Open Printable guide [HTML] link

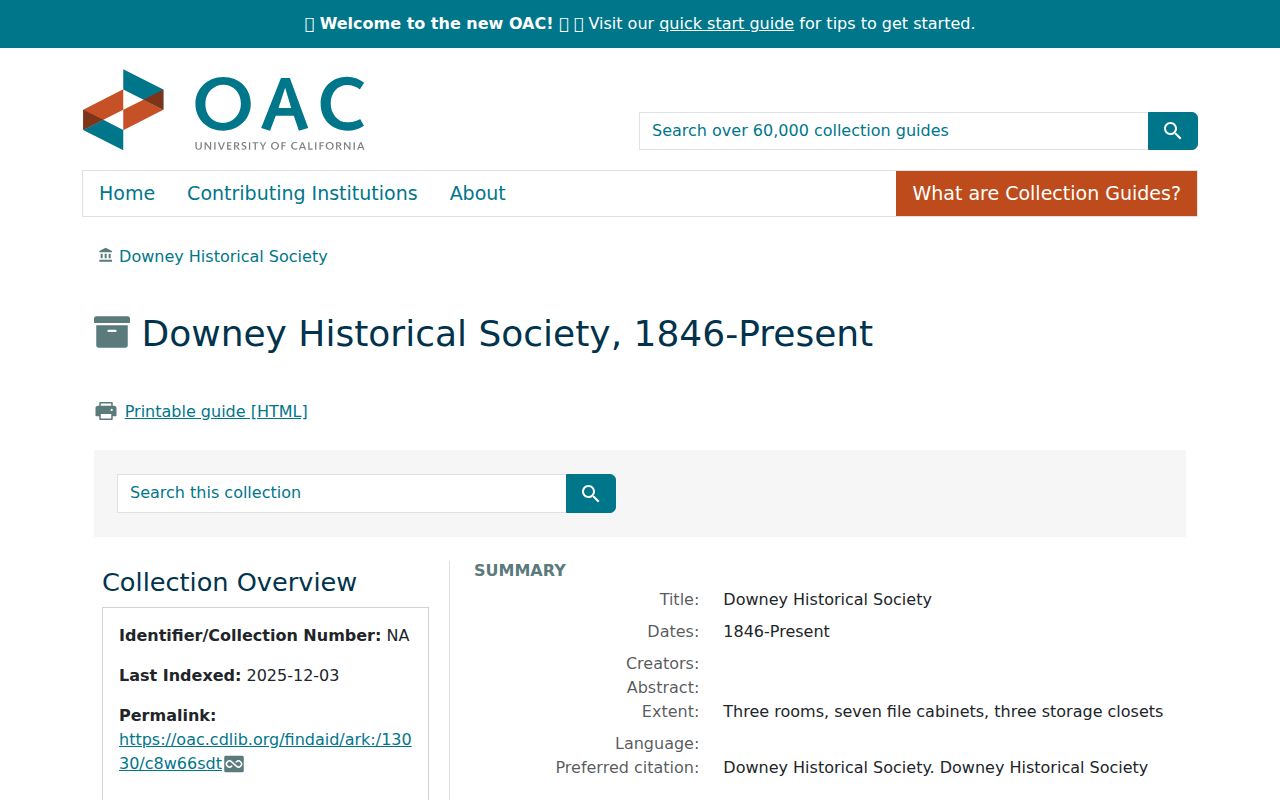[216, 411]
